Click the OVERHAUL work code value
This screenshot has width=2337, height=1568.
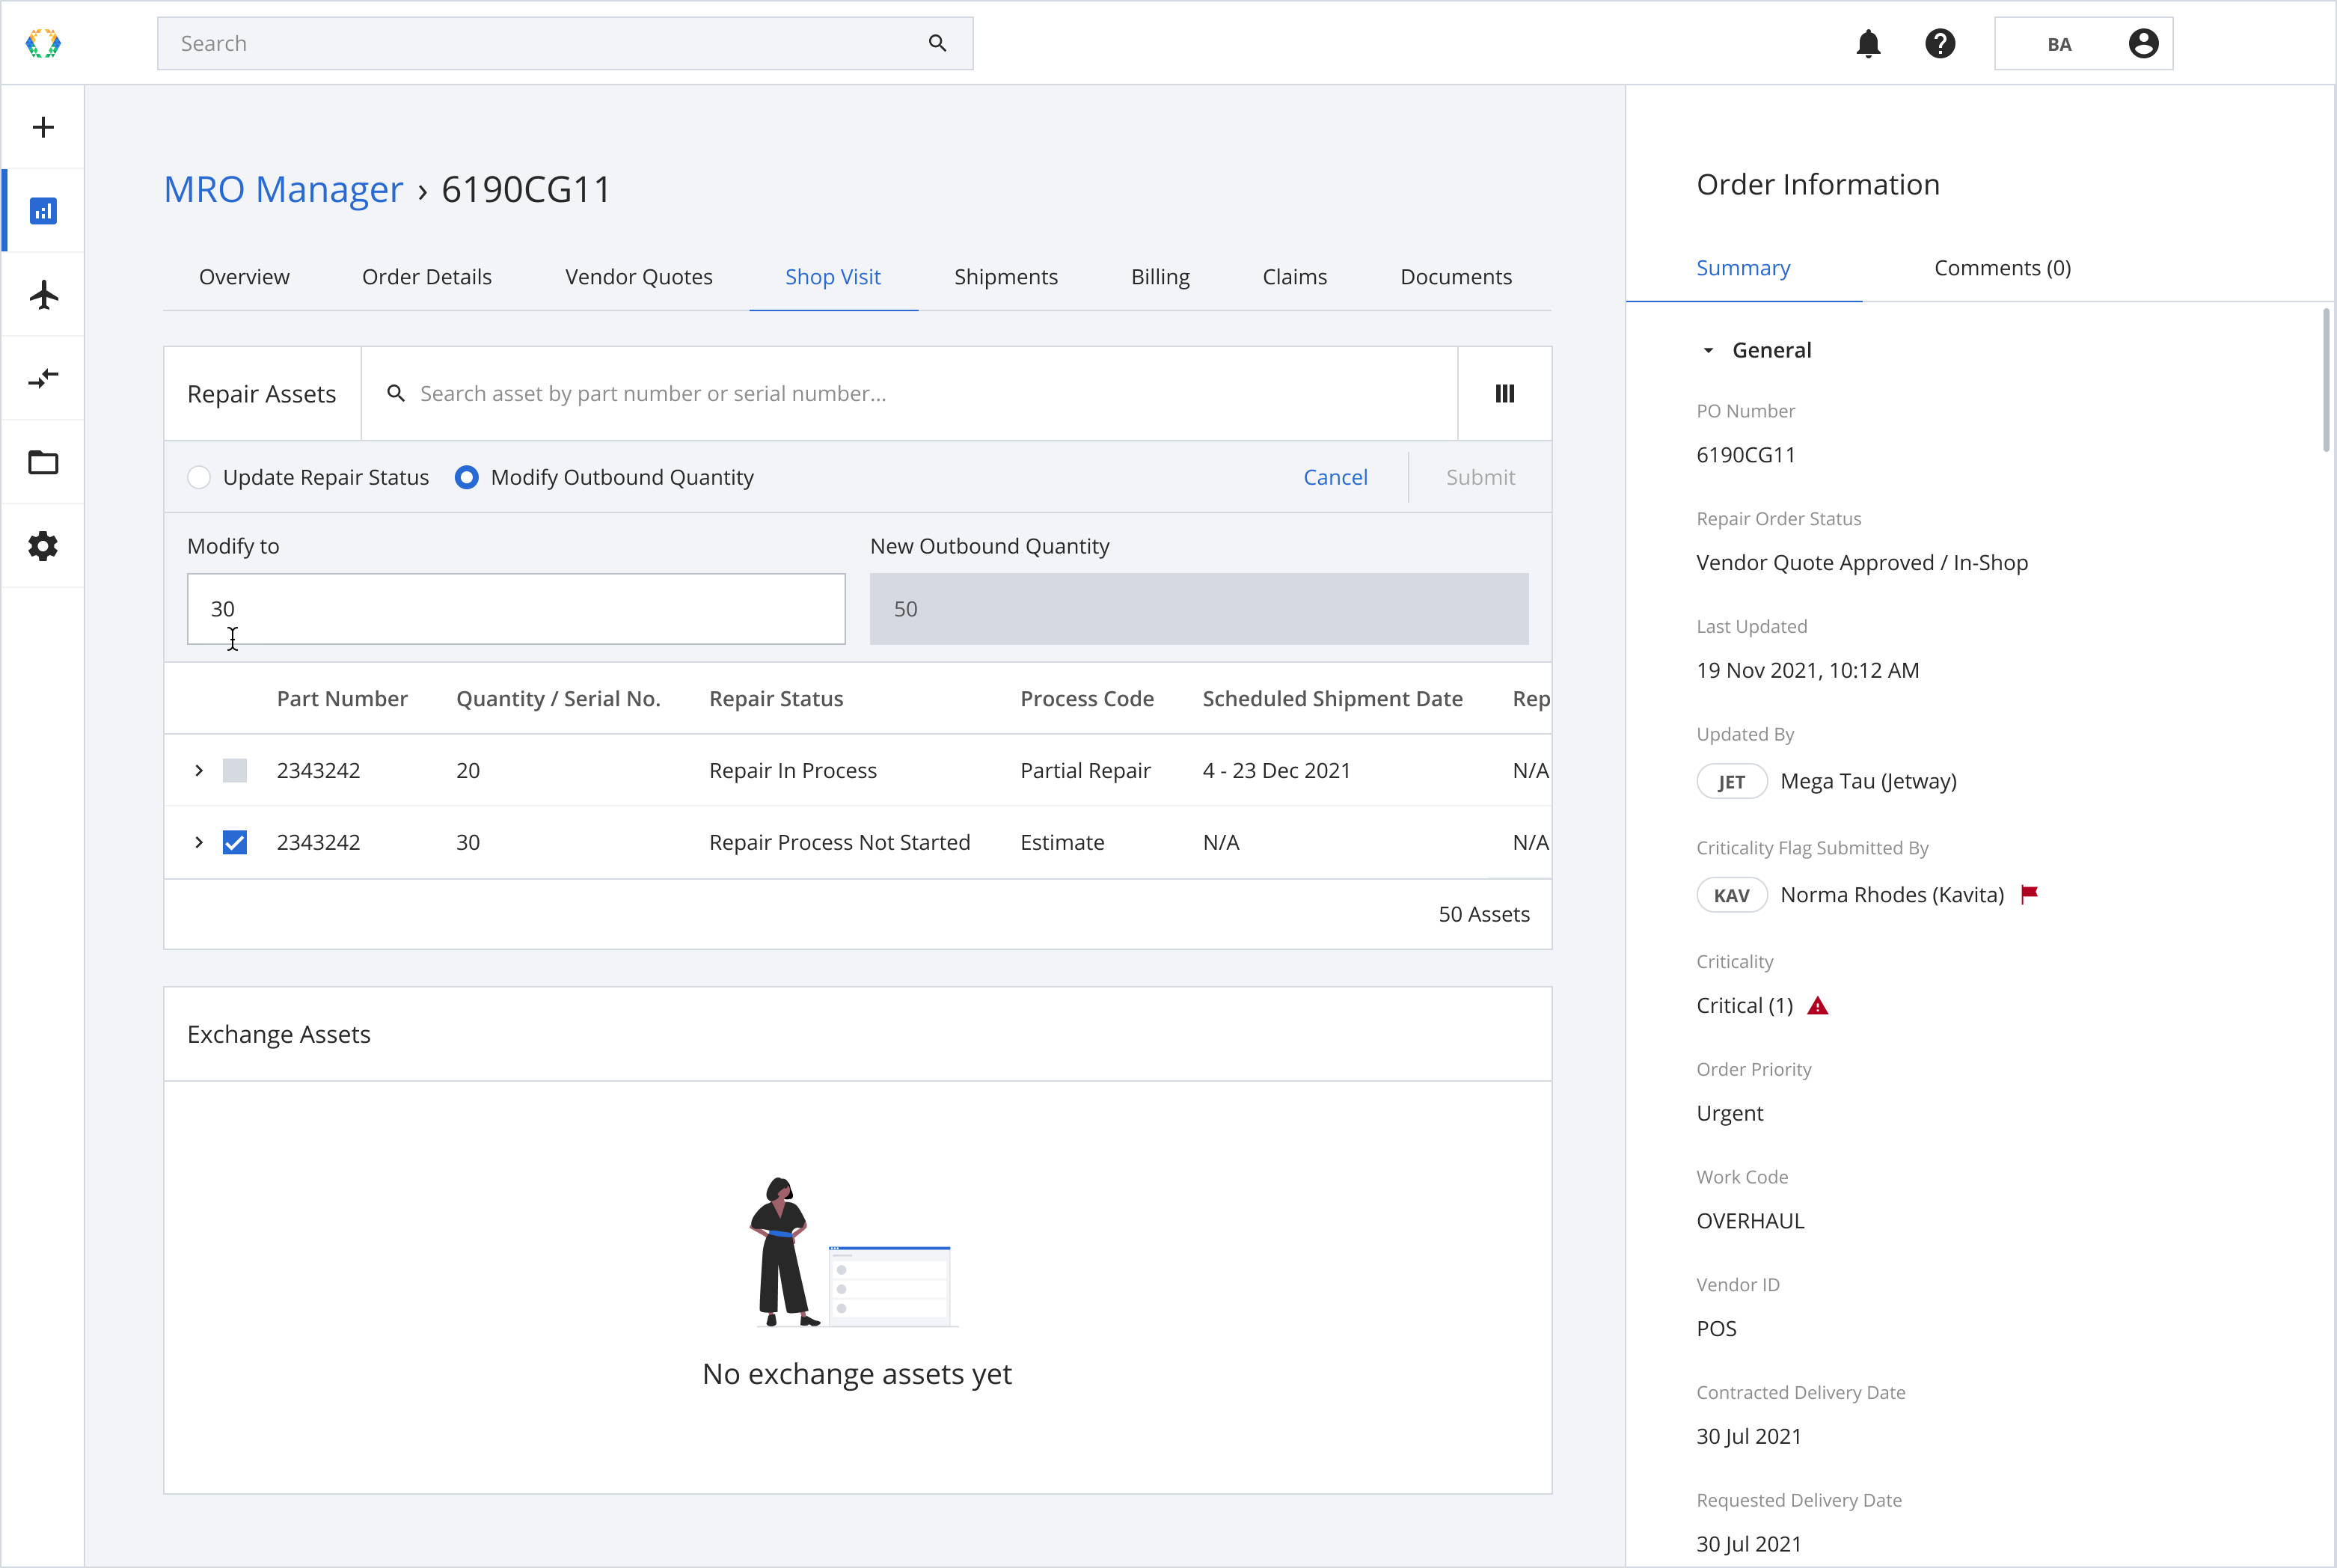point(1750,1221)
